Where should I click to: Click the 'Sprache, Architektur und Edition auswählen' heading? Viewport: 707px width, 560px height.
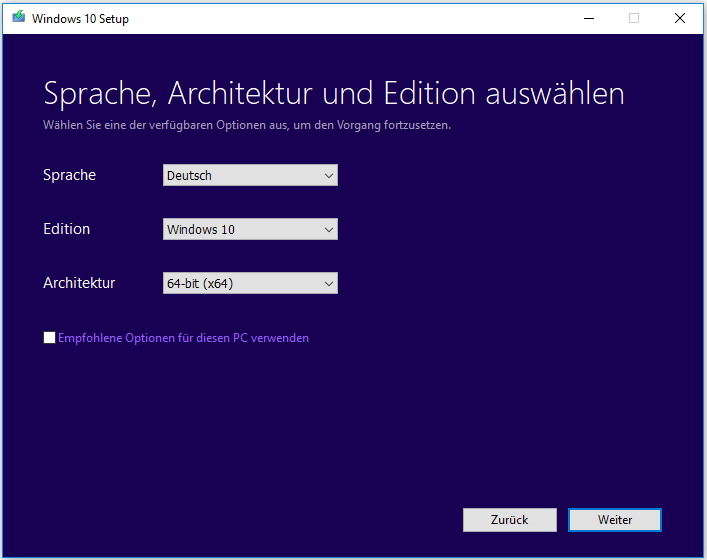coord(333,94)
